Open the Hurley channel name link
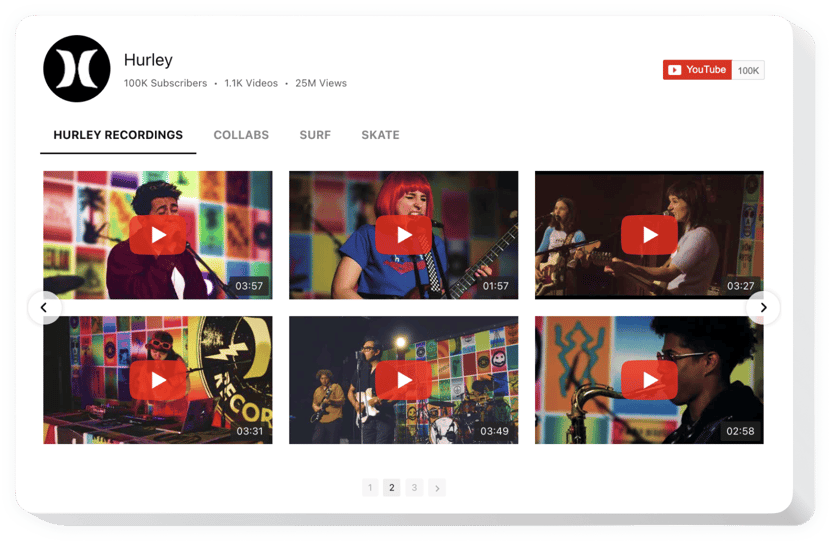The image size is (830, 542). coord(148,60)
